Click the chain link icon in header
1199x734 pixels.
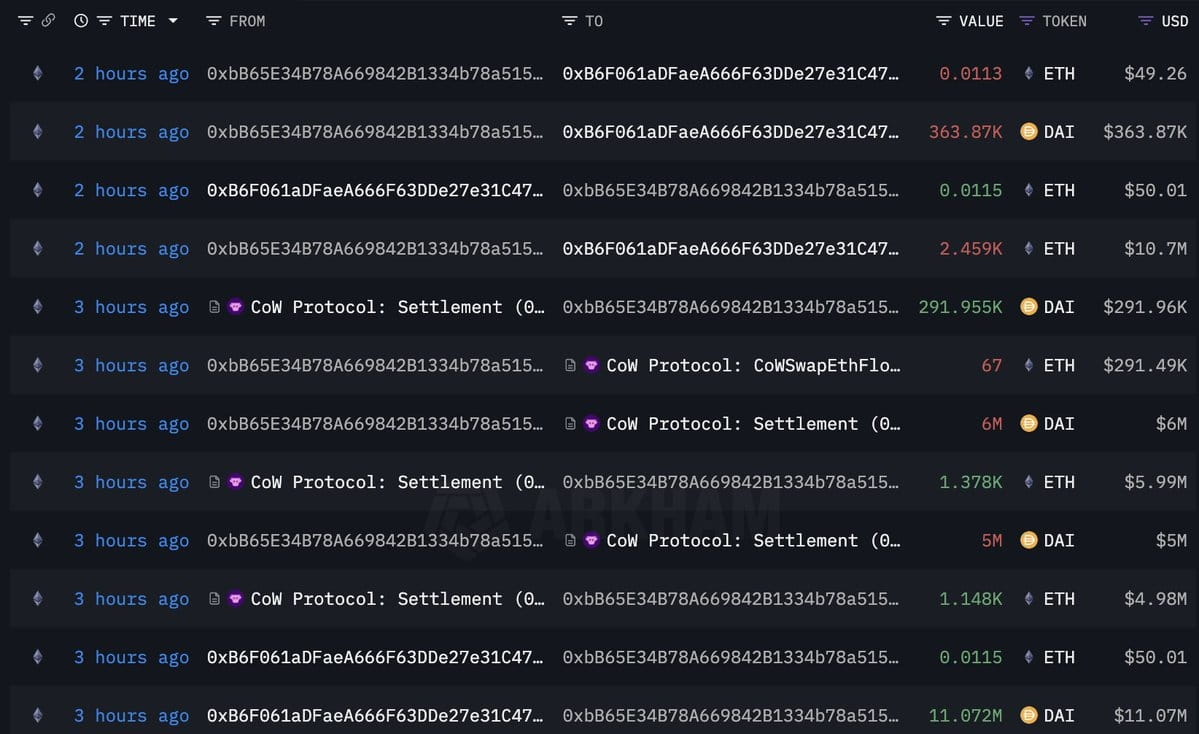coord(48,21)
